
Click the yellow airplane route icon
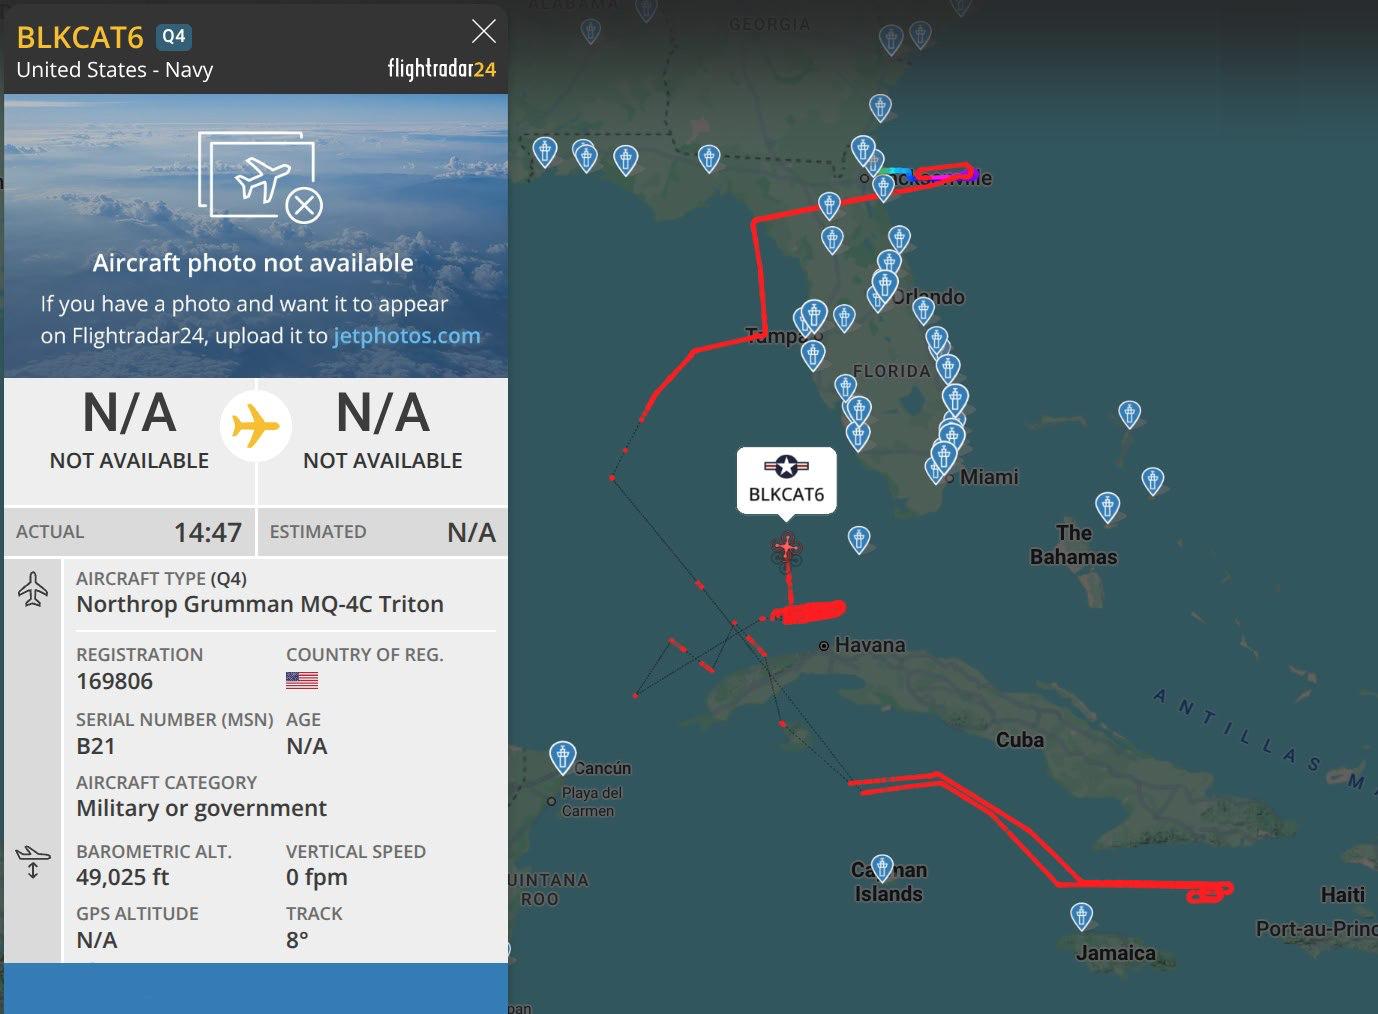256,427
